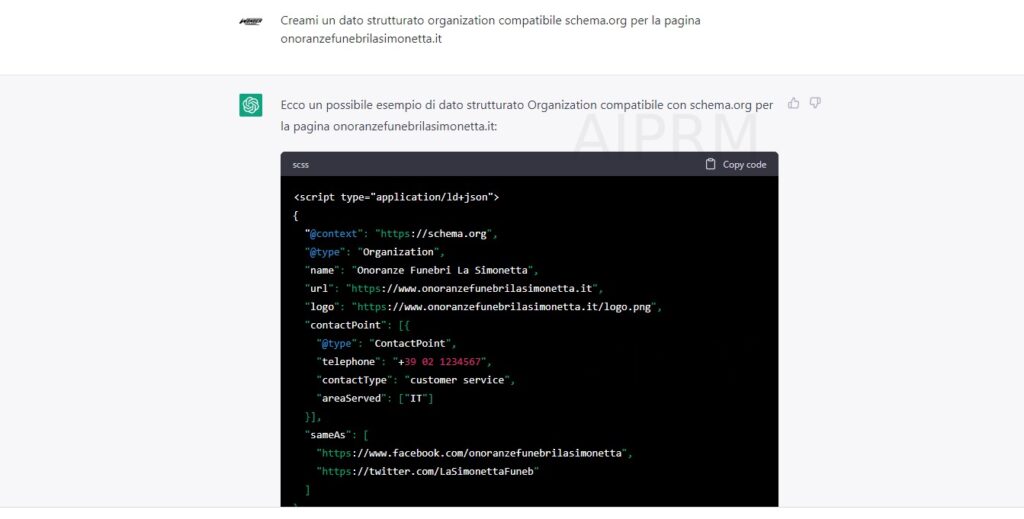Click the clipboard icon in the code header
Screen dimensions: 1024x519
711,165
